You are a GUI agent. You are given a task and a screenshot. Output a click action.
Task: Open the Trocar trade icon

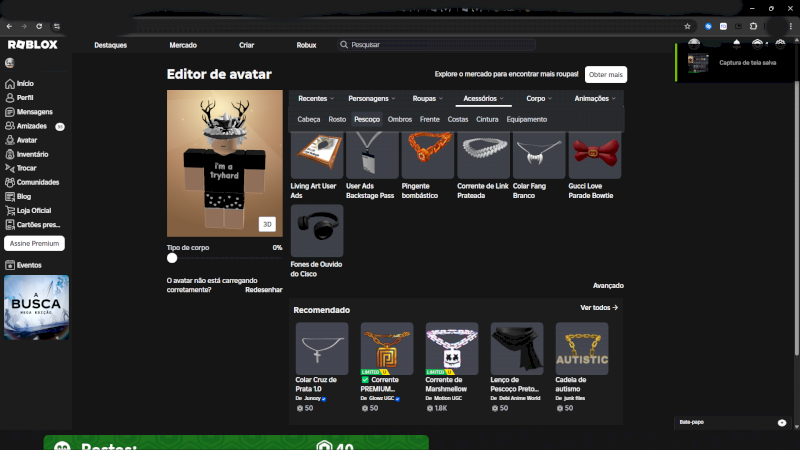[x=10, y=168]
